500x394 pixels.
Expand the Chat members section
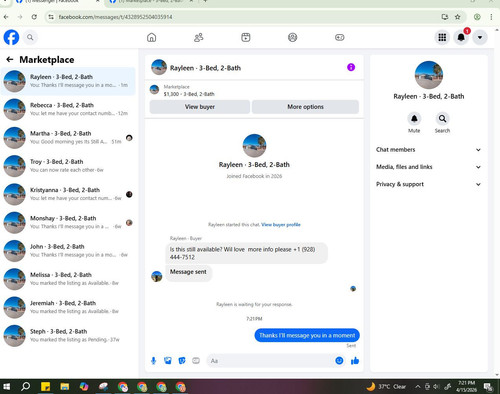point(428,150)
